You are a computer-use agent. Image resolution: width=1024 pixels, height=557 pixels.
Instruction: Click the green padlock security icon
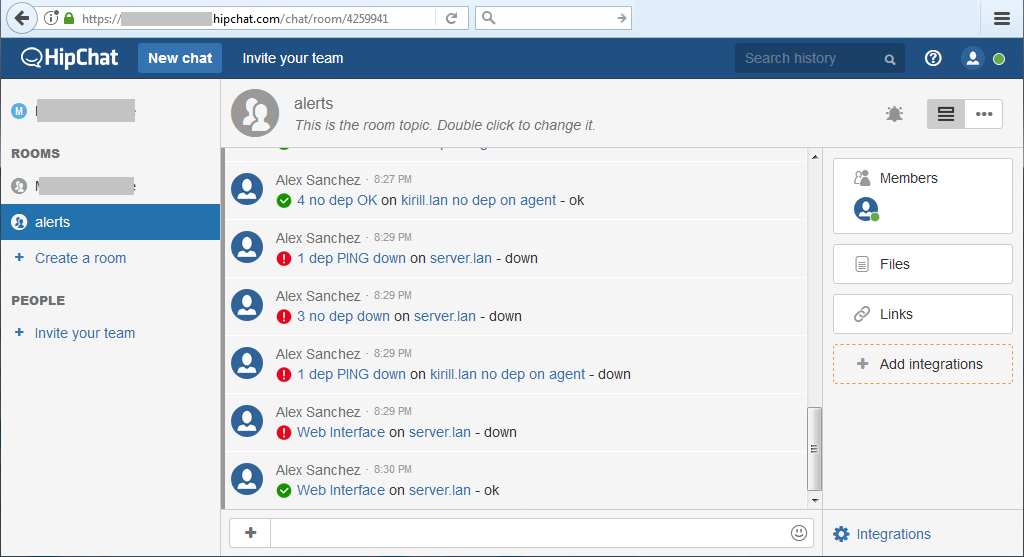coord(69,18)
